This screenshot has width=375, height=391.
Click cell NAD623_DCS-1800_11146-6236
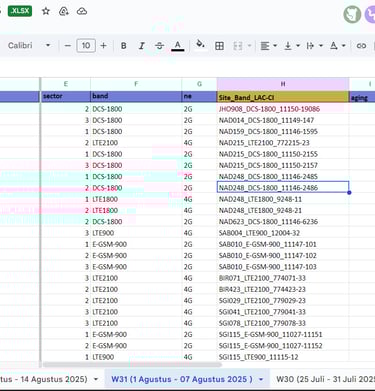coord(283,222)
